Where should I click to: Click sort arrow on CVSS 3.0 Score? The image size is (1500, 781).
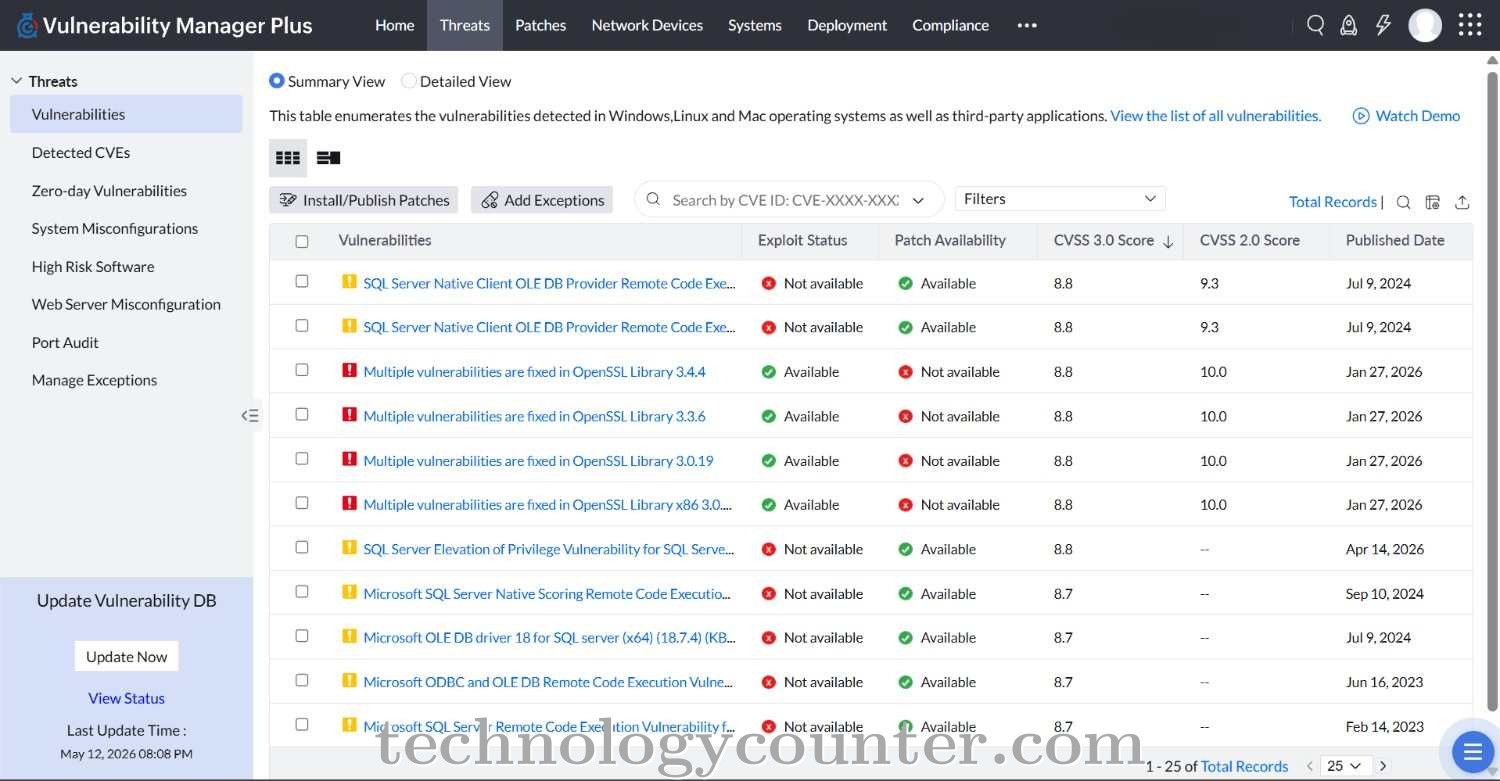point(1167,241)
